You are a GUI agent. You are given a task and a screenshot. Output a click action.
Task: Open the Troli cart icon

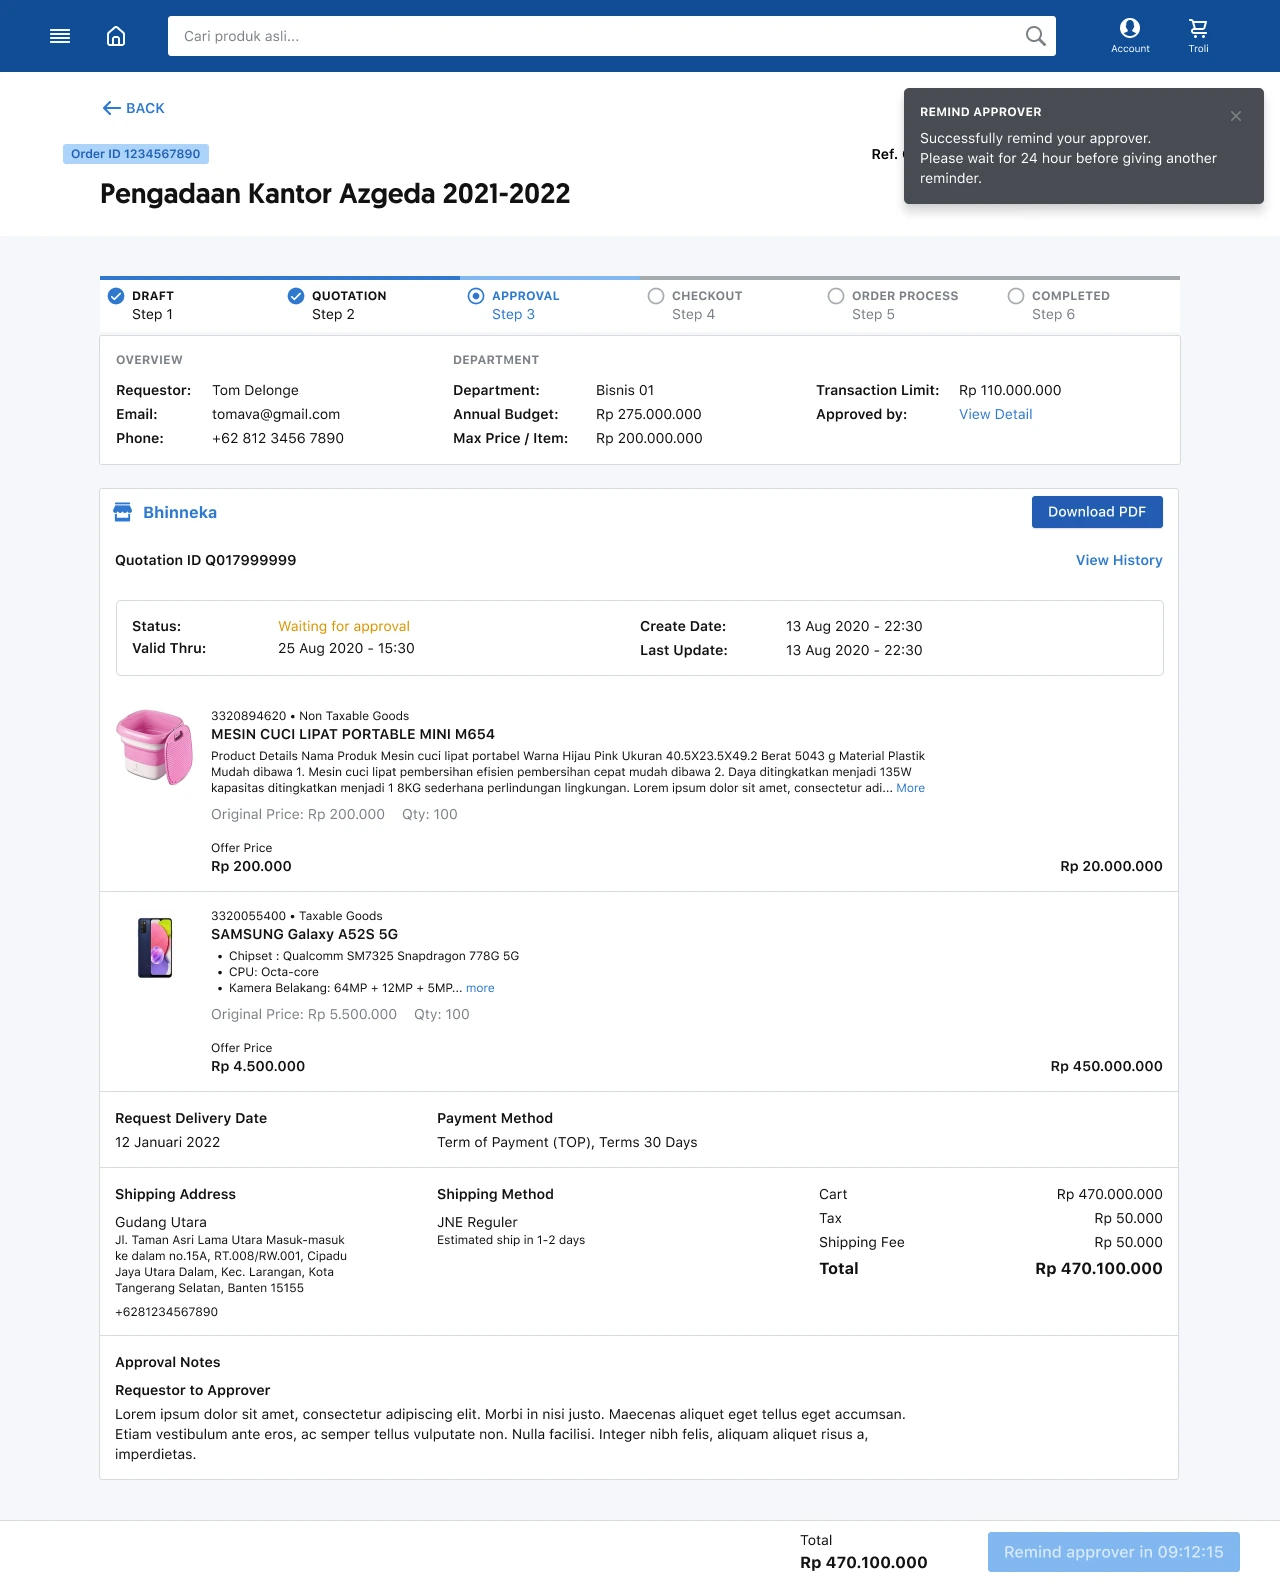pos(1198,29)
